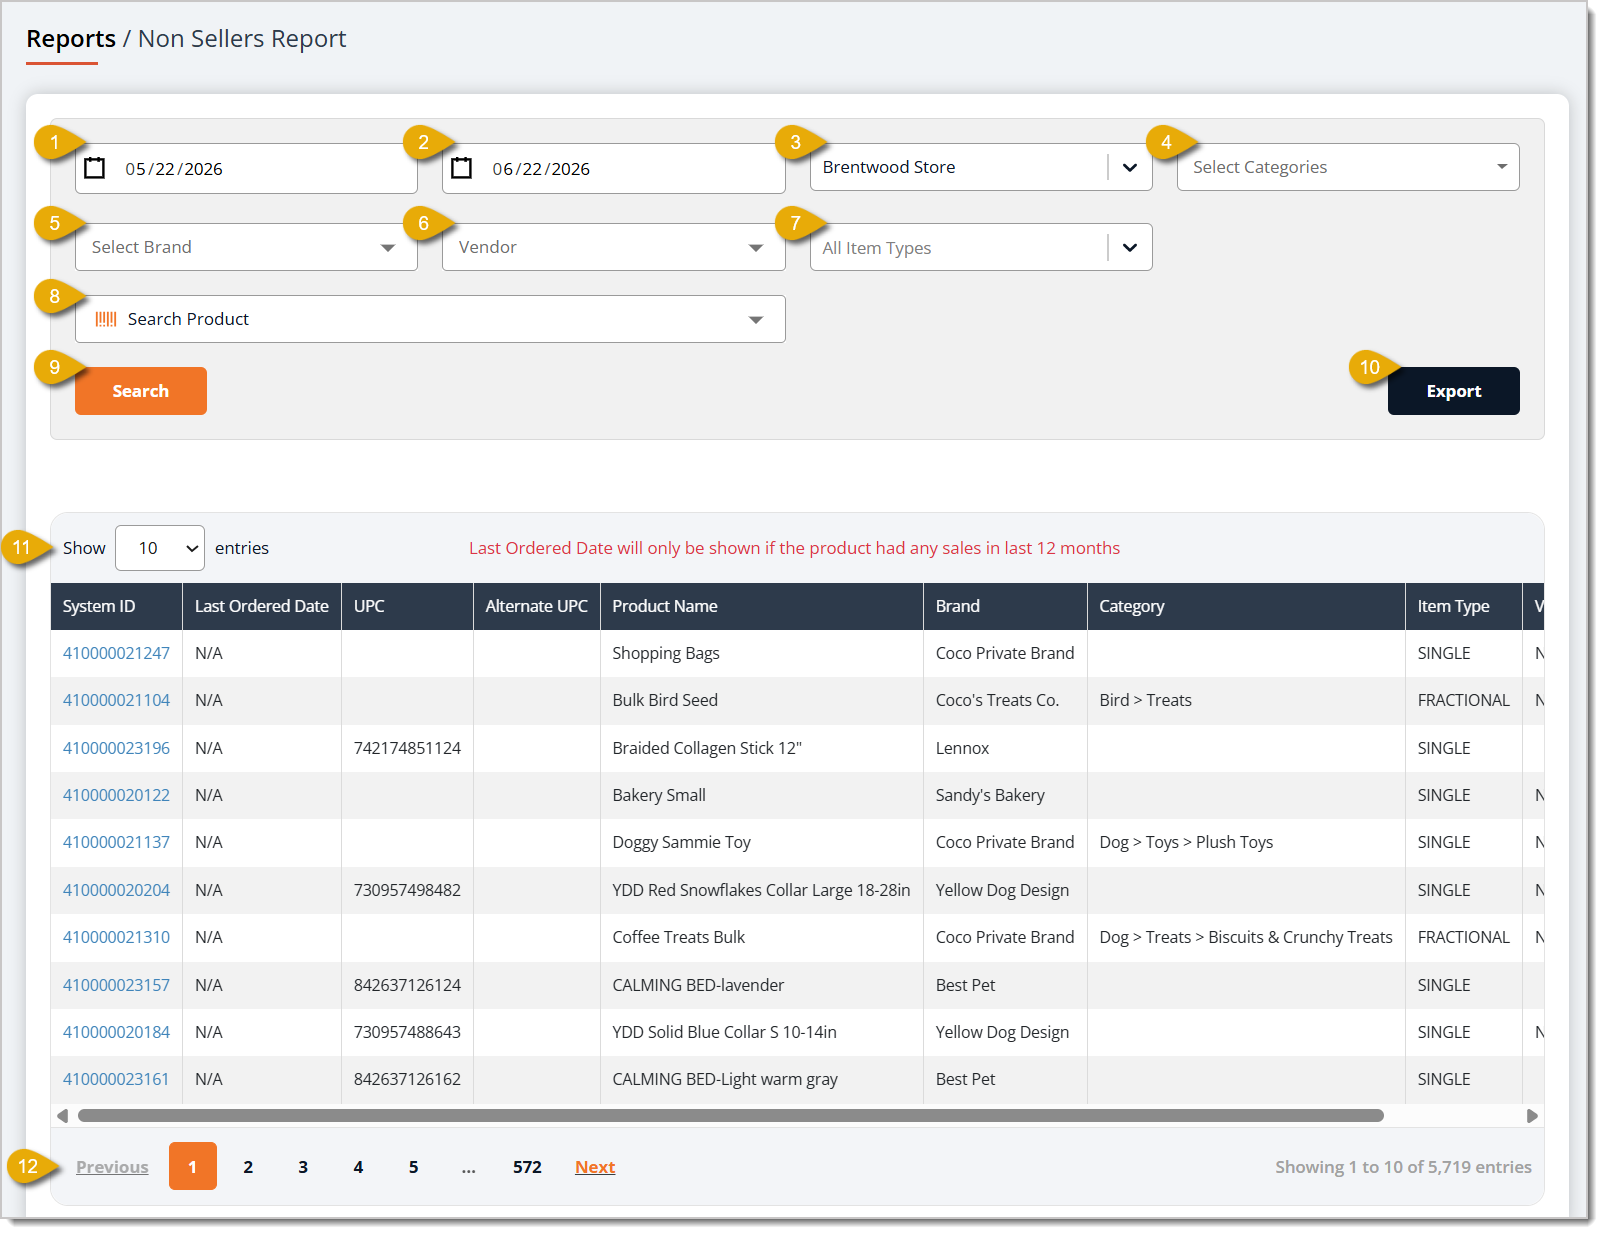
Task: Open the start date calendar icon
Action: [95, 168]
